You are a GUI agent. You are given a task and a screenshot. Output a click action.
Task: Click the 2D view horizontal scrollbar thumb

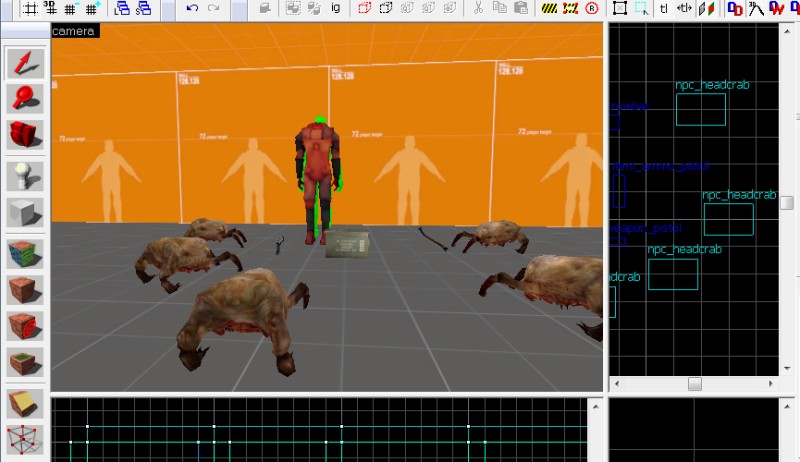[x=694, y=384]
